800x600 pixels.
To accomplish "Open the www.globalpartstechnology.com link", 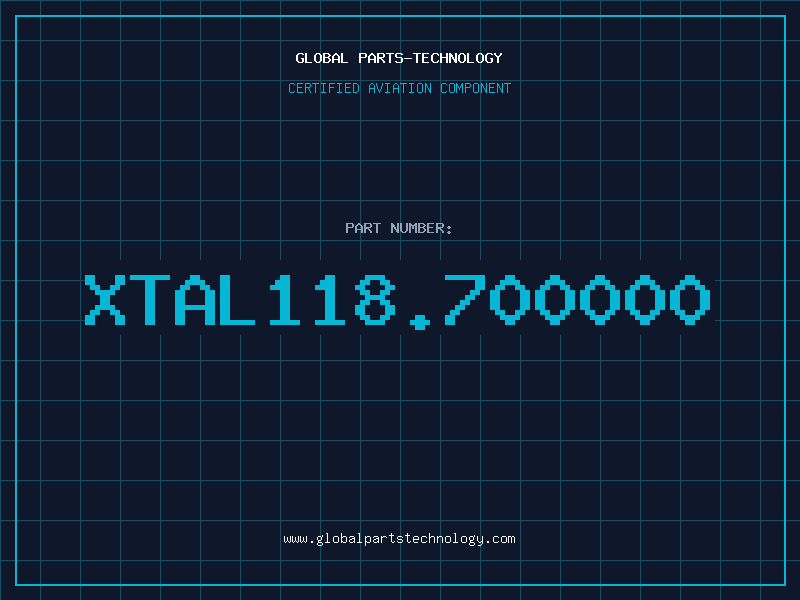I will [x=399, y=539].
